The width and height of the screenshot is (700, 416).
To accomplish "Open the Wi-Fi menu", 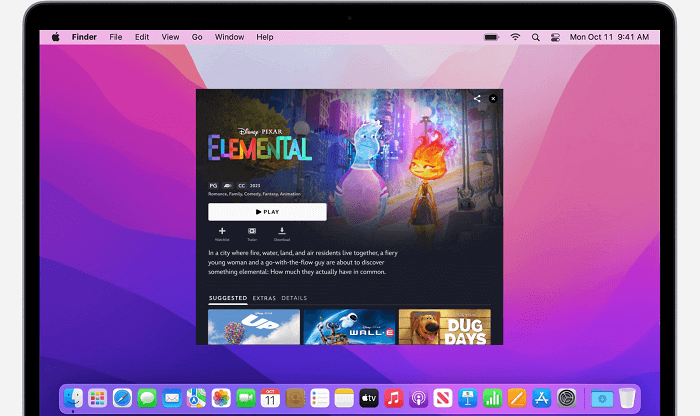I will tap(515, 37).
